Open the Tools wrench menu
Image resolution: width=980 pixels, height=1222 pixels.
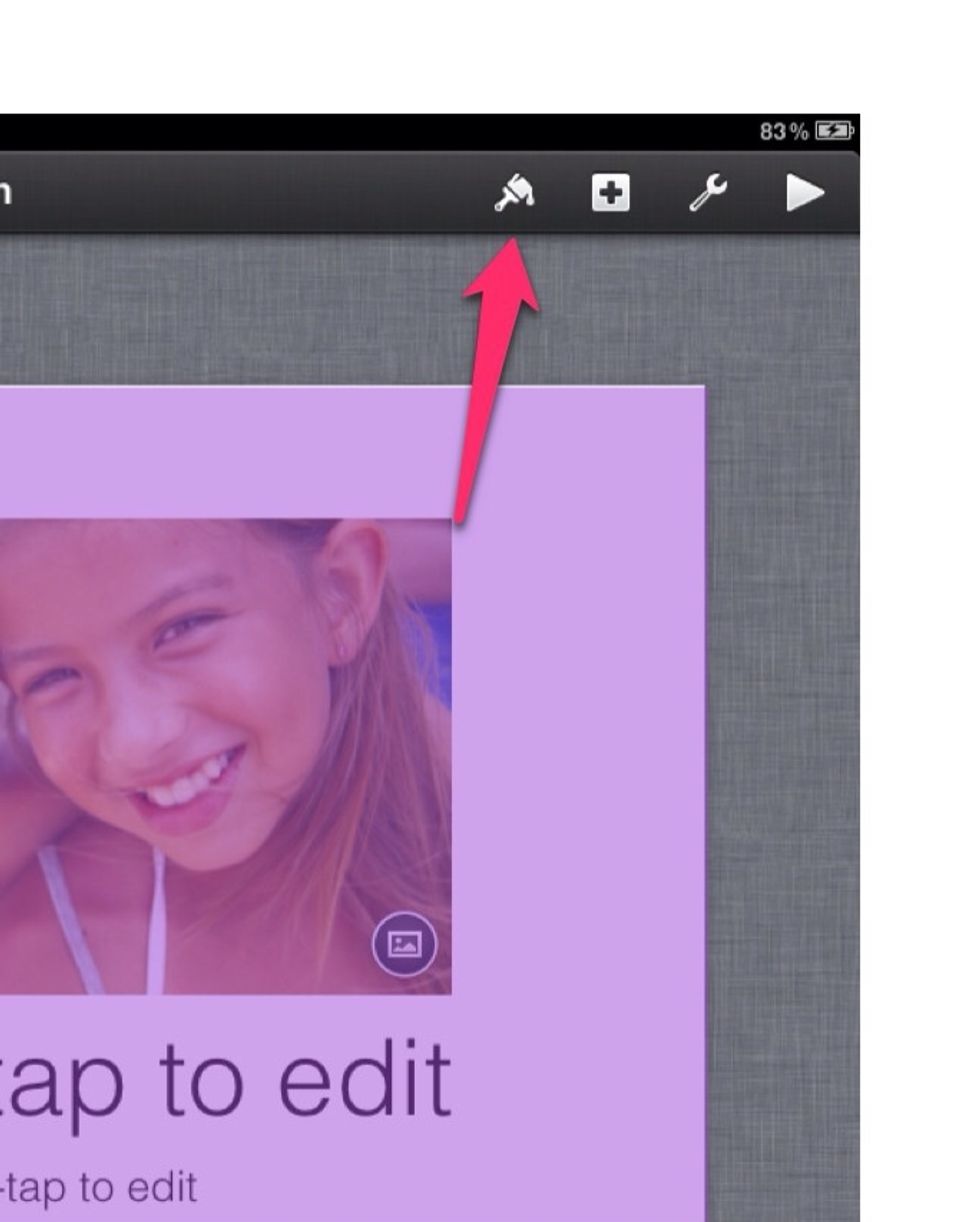pos(707,193)
